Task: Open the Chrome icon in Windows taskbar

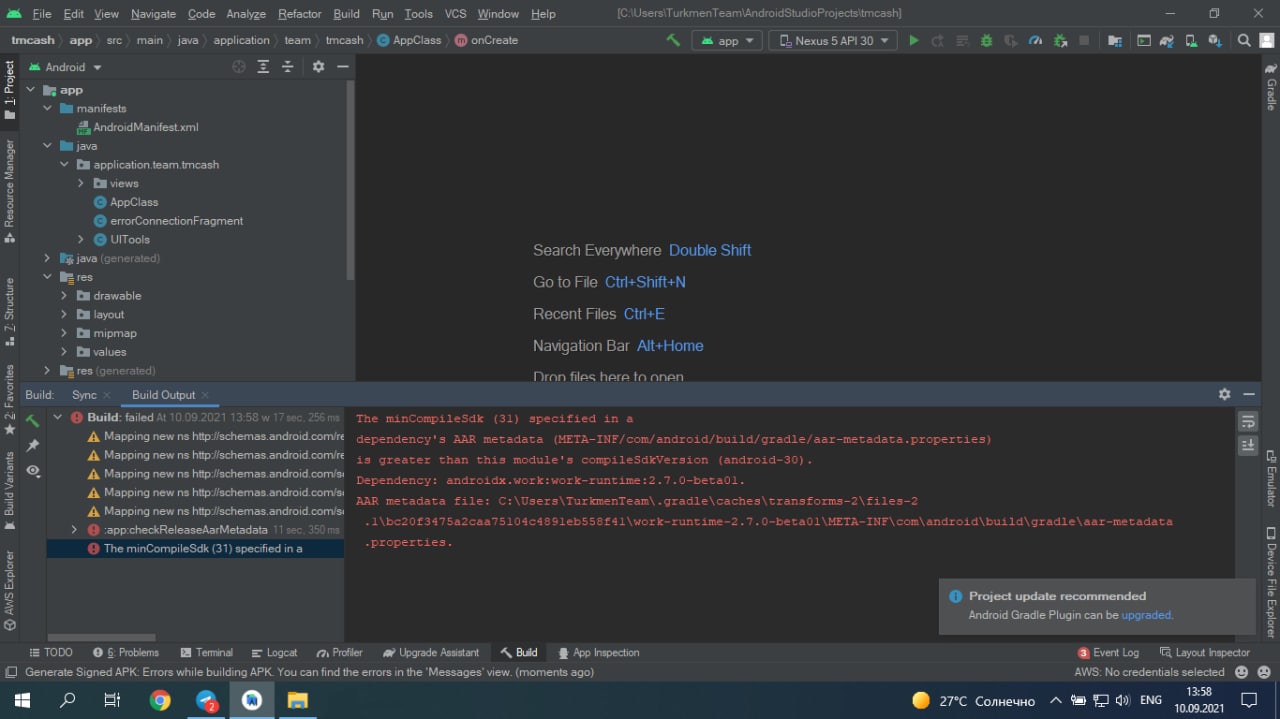Action: [x=160, y=700]
